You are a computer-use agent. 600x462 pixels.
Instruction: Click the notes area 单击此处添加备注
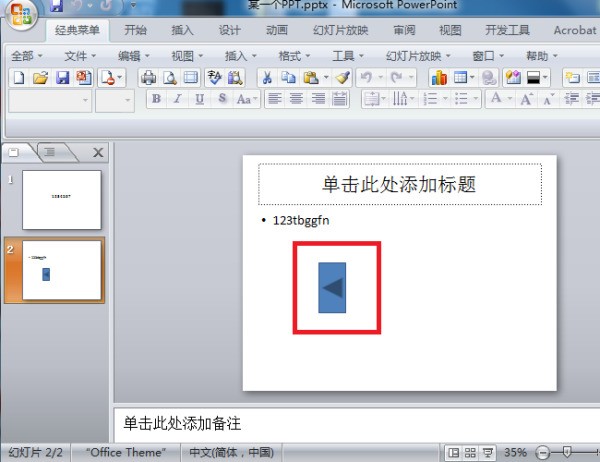click(357, 424)
